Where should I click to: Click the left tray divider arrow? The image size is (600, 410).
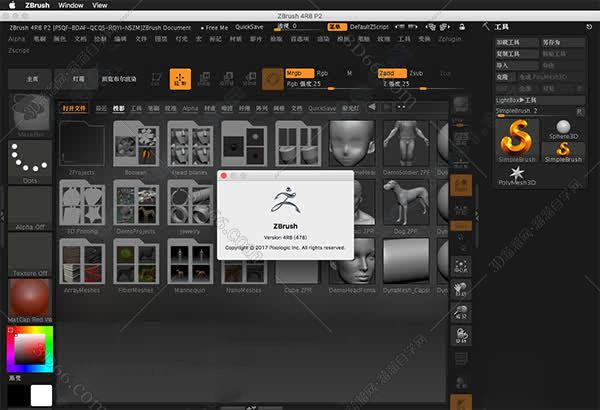[2, 217]
